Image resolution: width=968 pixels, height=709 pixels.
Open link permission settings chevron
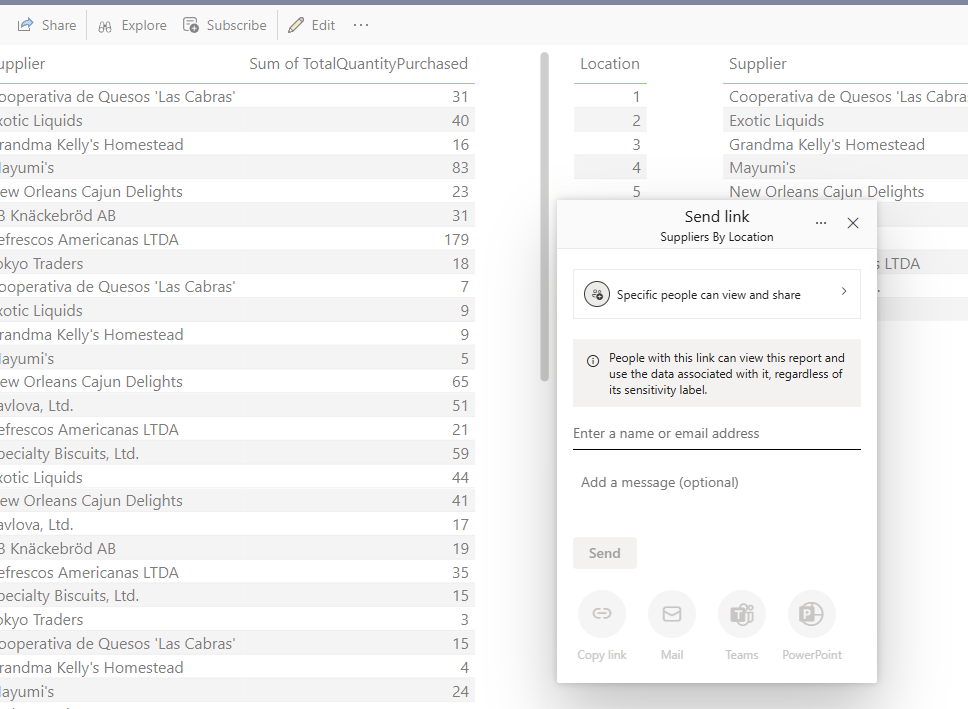point(845,293)
